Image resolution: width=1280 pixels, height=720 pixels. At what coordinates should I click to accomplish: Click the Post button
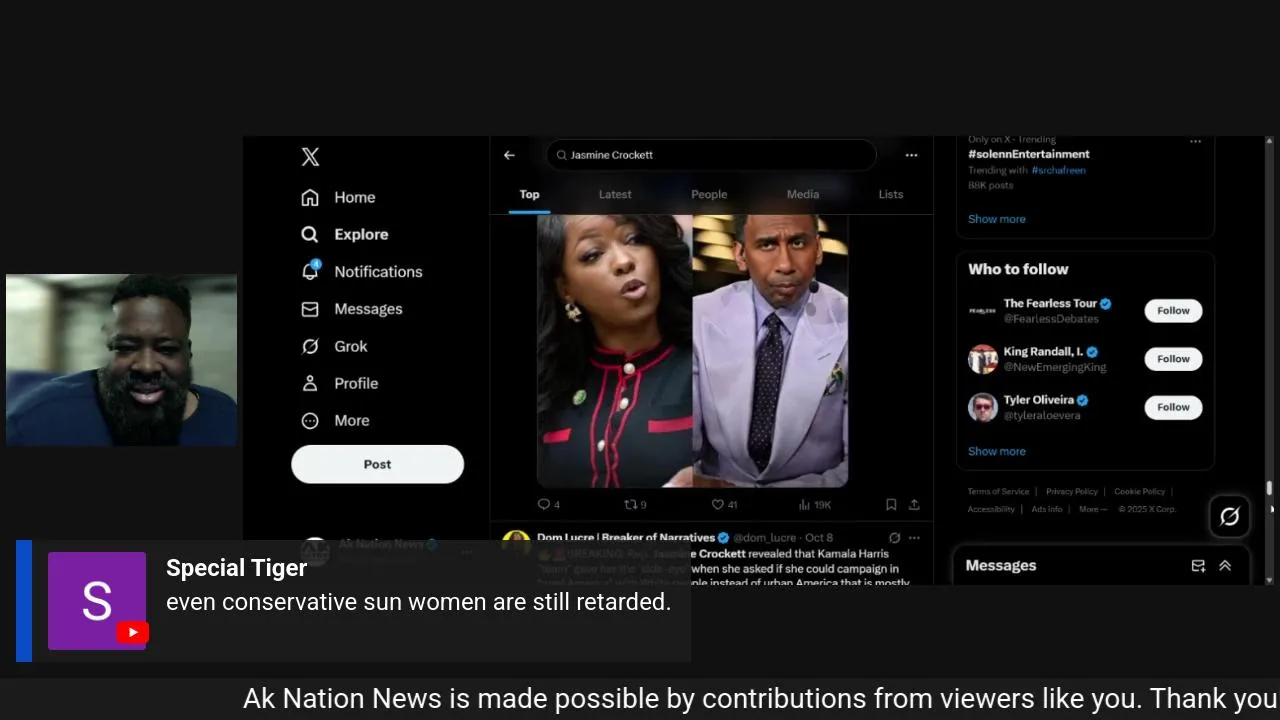(377, 464)
